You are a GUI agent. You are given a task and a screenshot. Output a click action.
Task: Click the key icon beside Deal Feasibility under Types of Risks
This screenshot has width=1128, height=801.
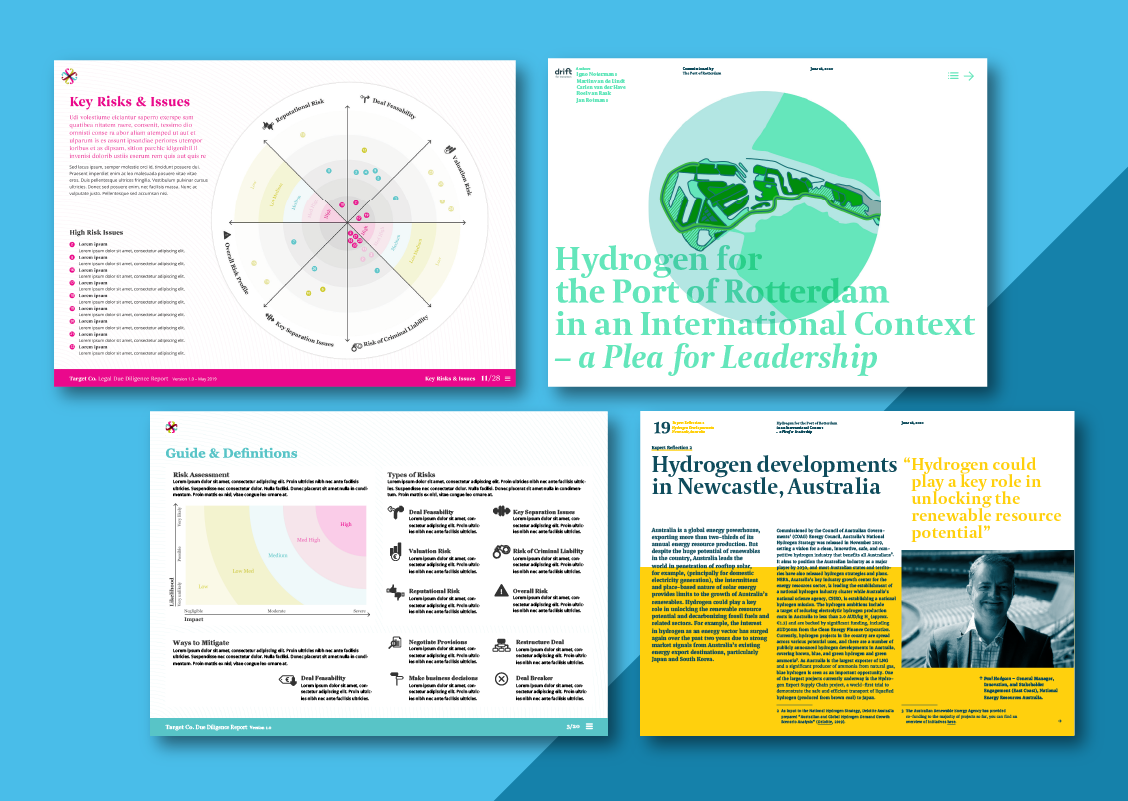click(396, 512)
